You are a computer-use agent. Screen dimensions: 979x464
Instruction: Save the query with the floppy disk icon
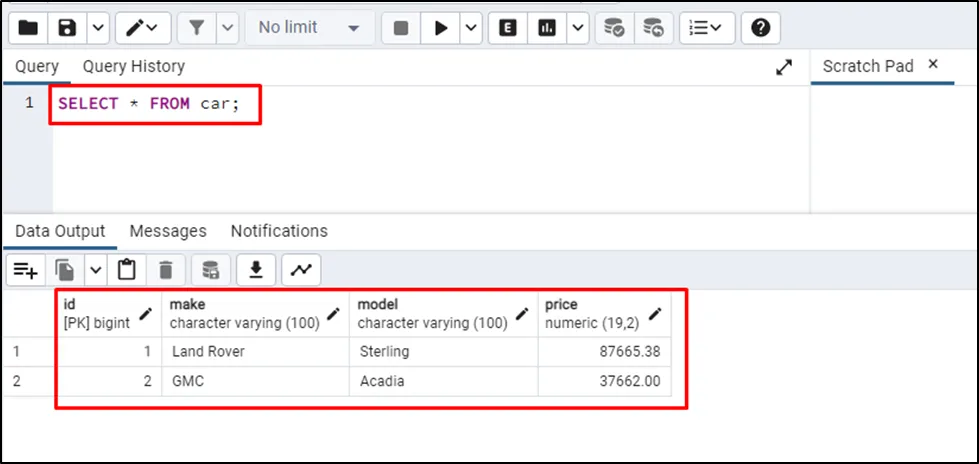[69, 28]
